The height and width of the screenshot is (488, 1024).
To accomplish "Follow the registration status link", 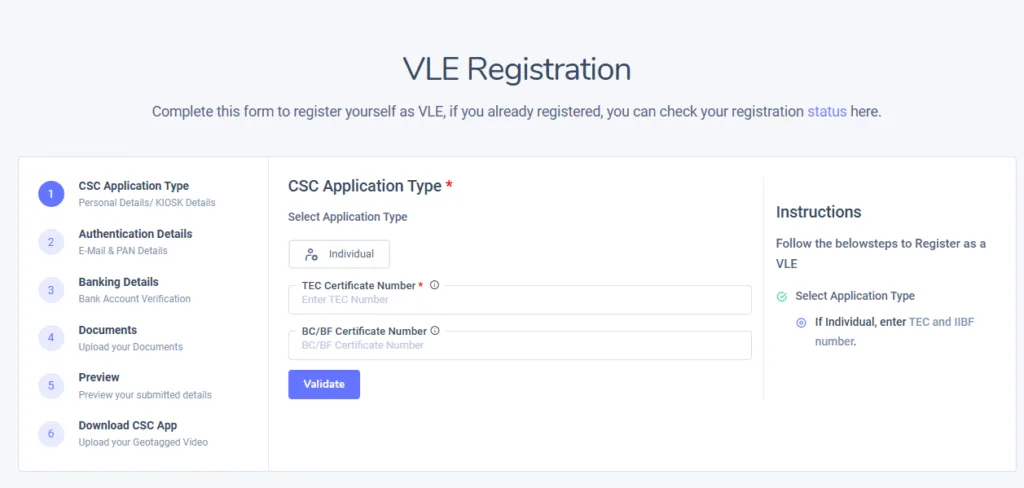I will click(827, 111).
